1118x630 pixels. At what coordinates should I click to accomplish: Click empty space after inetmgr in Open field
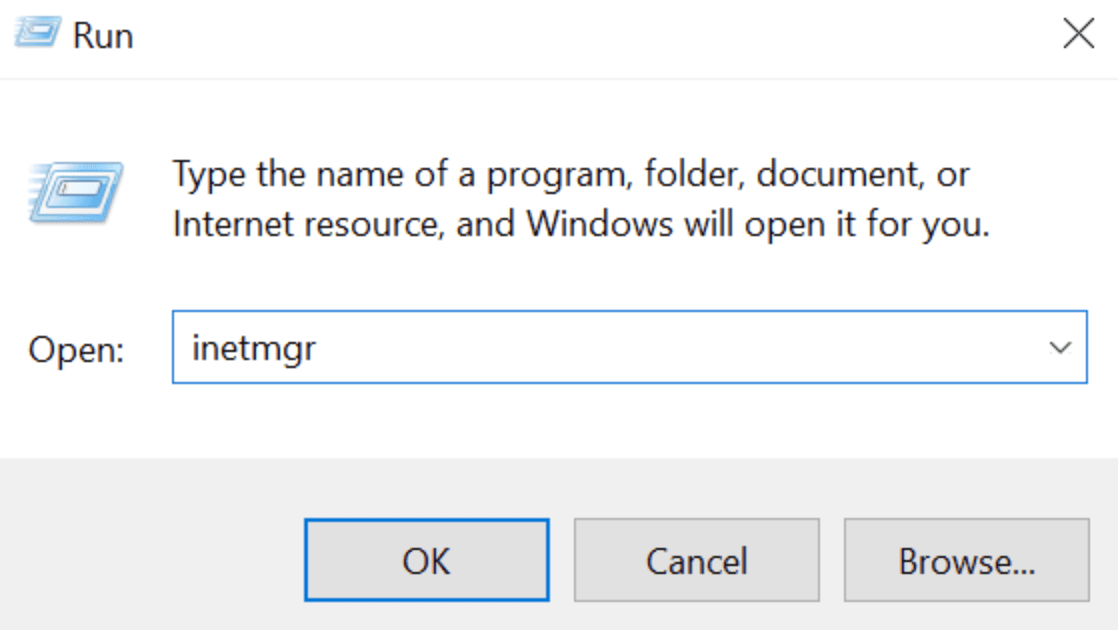[x=650, y=348]
